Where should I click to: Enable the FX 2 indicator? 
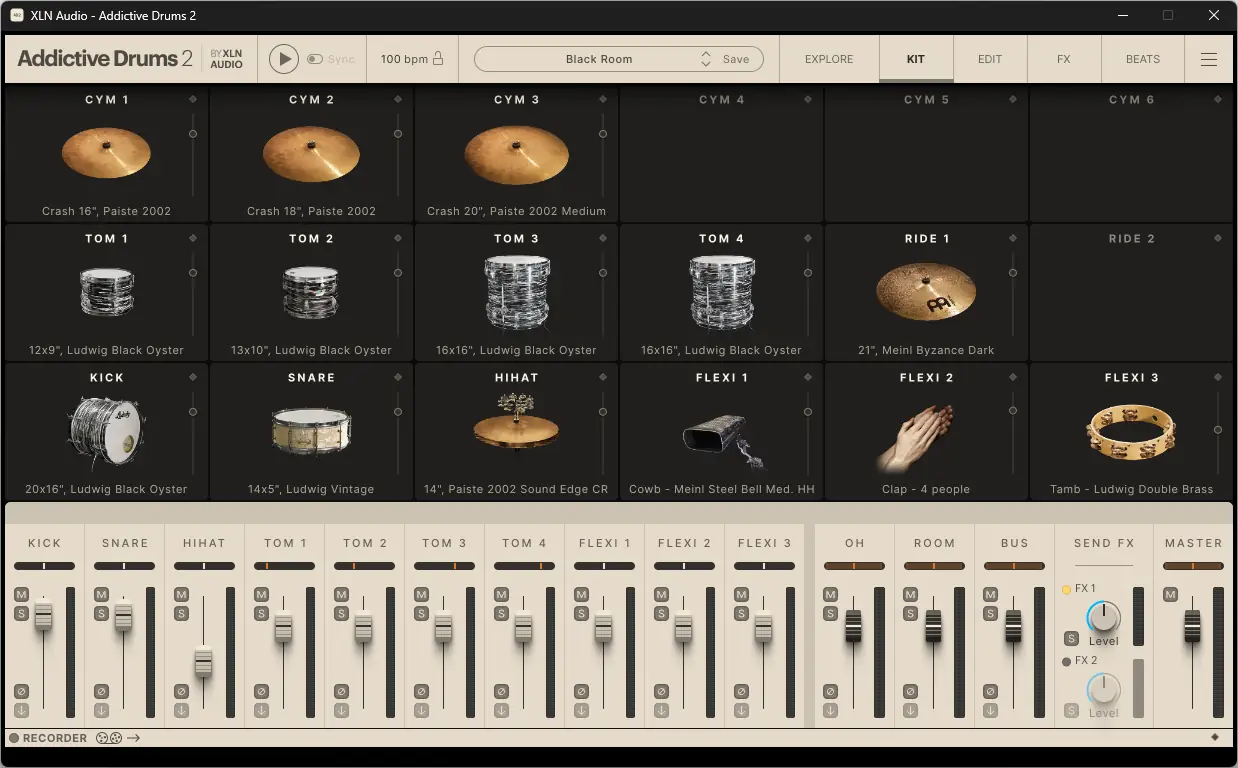click(x=1067, y=661)
